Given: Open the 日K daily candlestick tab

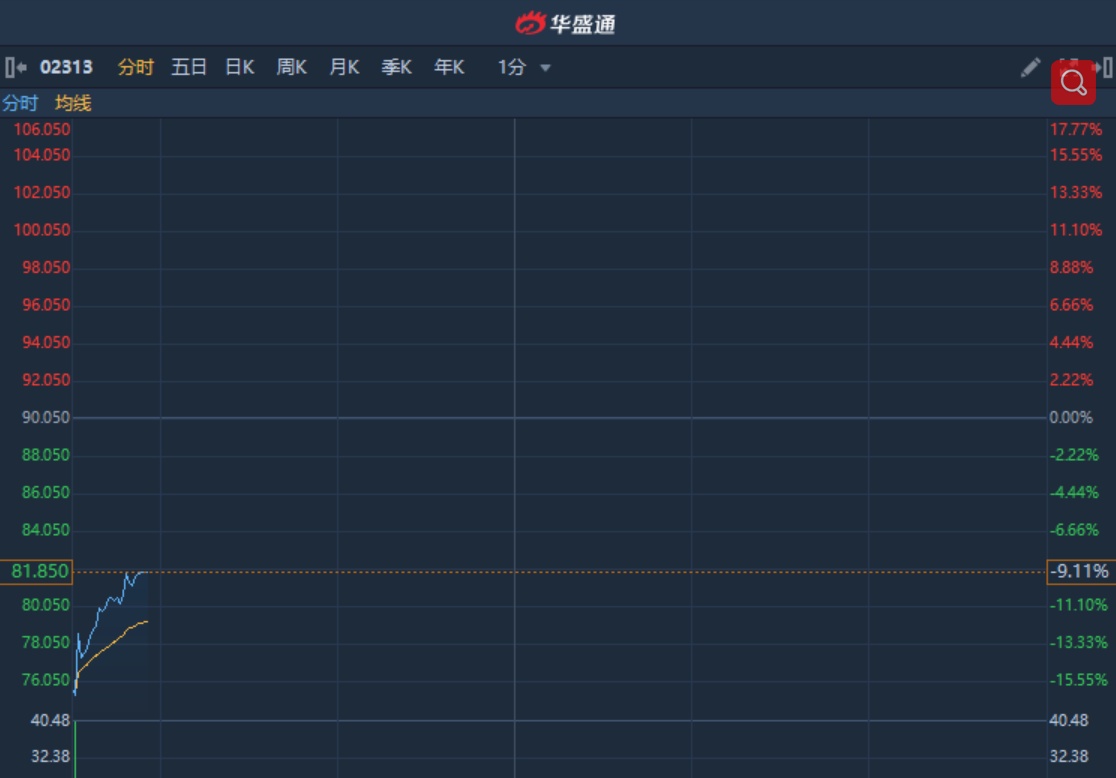Looking at the screenshot, I should pos(240,68).
